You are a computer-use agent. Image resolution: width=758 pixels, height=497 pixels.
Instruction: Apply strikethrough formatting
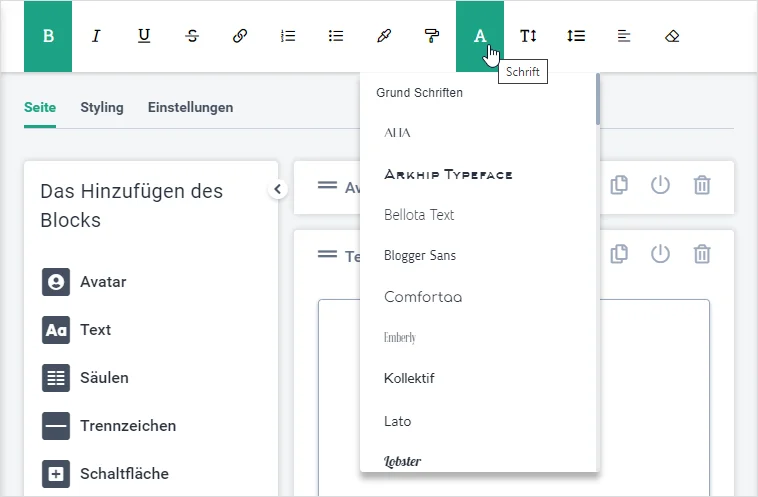[192, 36]
